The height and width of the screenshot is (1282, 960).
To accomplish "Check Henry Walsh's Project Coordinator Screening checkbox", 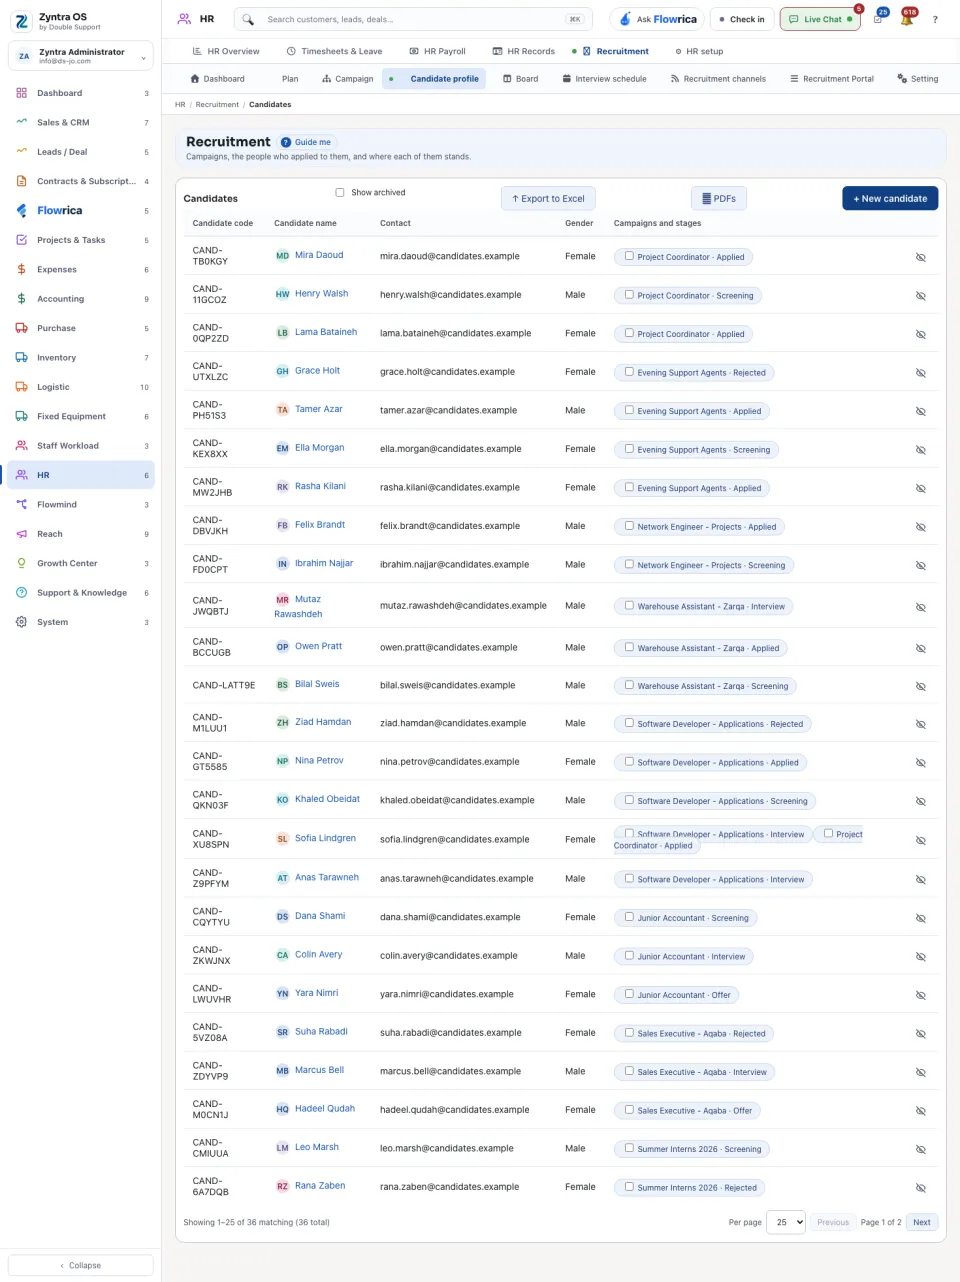I will click(x=629, y=295).
